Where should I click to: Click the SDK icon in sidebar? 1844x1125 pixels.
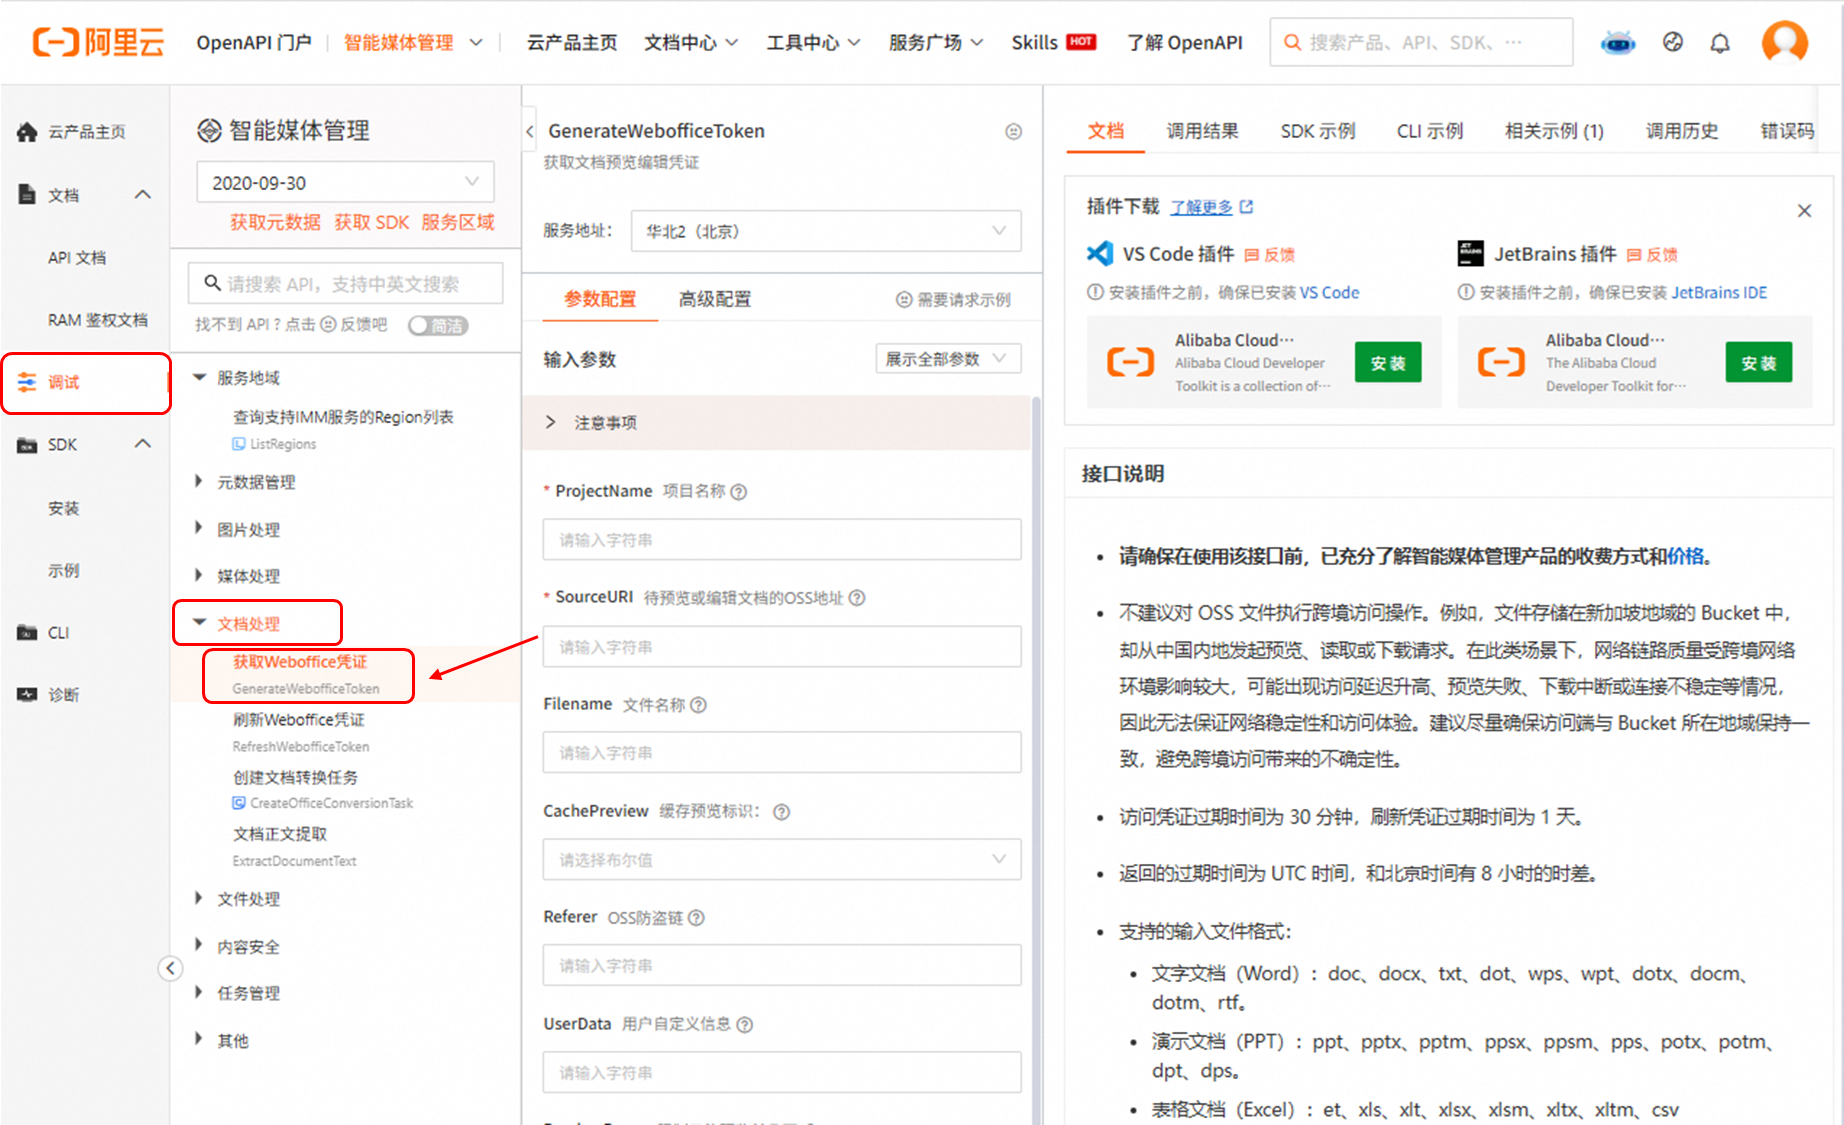(x=27, y=444)
